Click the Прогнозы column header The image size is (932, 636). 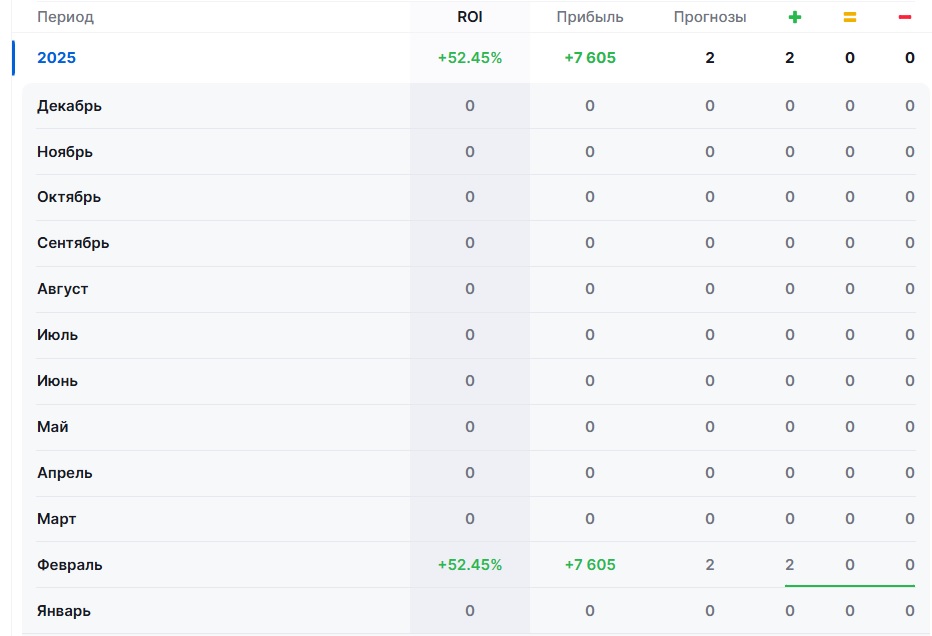(x=709, y=17)
